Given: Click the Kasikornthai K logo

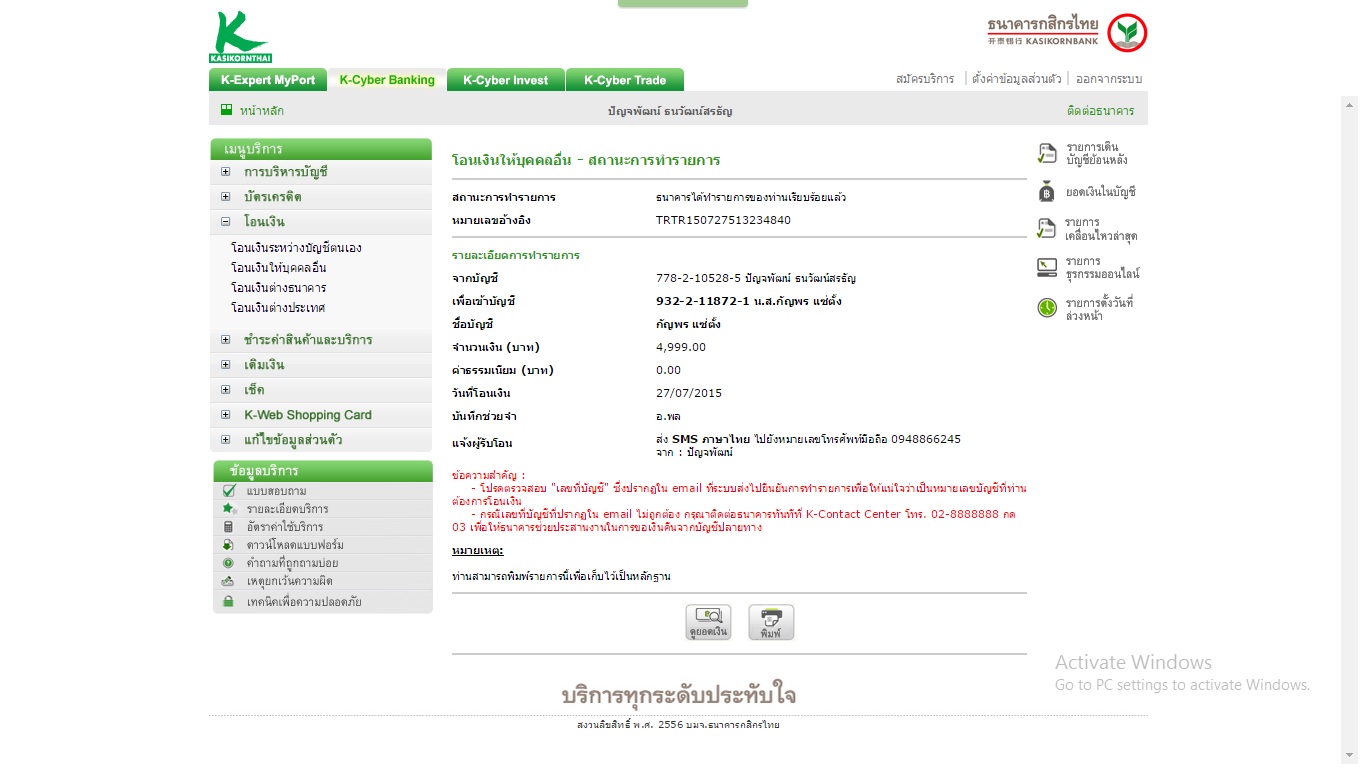Looking at the screenshot, I should (240, 37).
